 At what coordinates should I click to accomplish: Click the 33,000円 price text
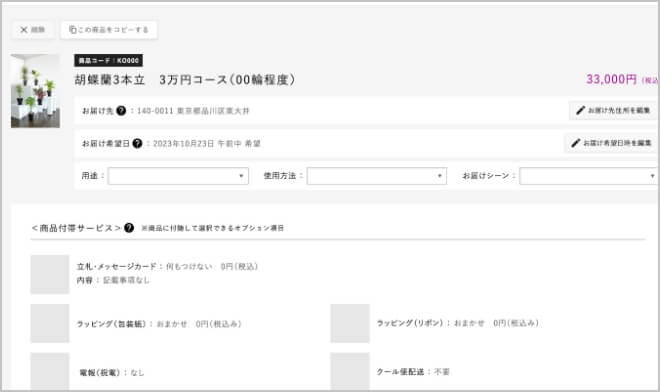click(x=612, y=79)
